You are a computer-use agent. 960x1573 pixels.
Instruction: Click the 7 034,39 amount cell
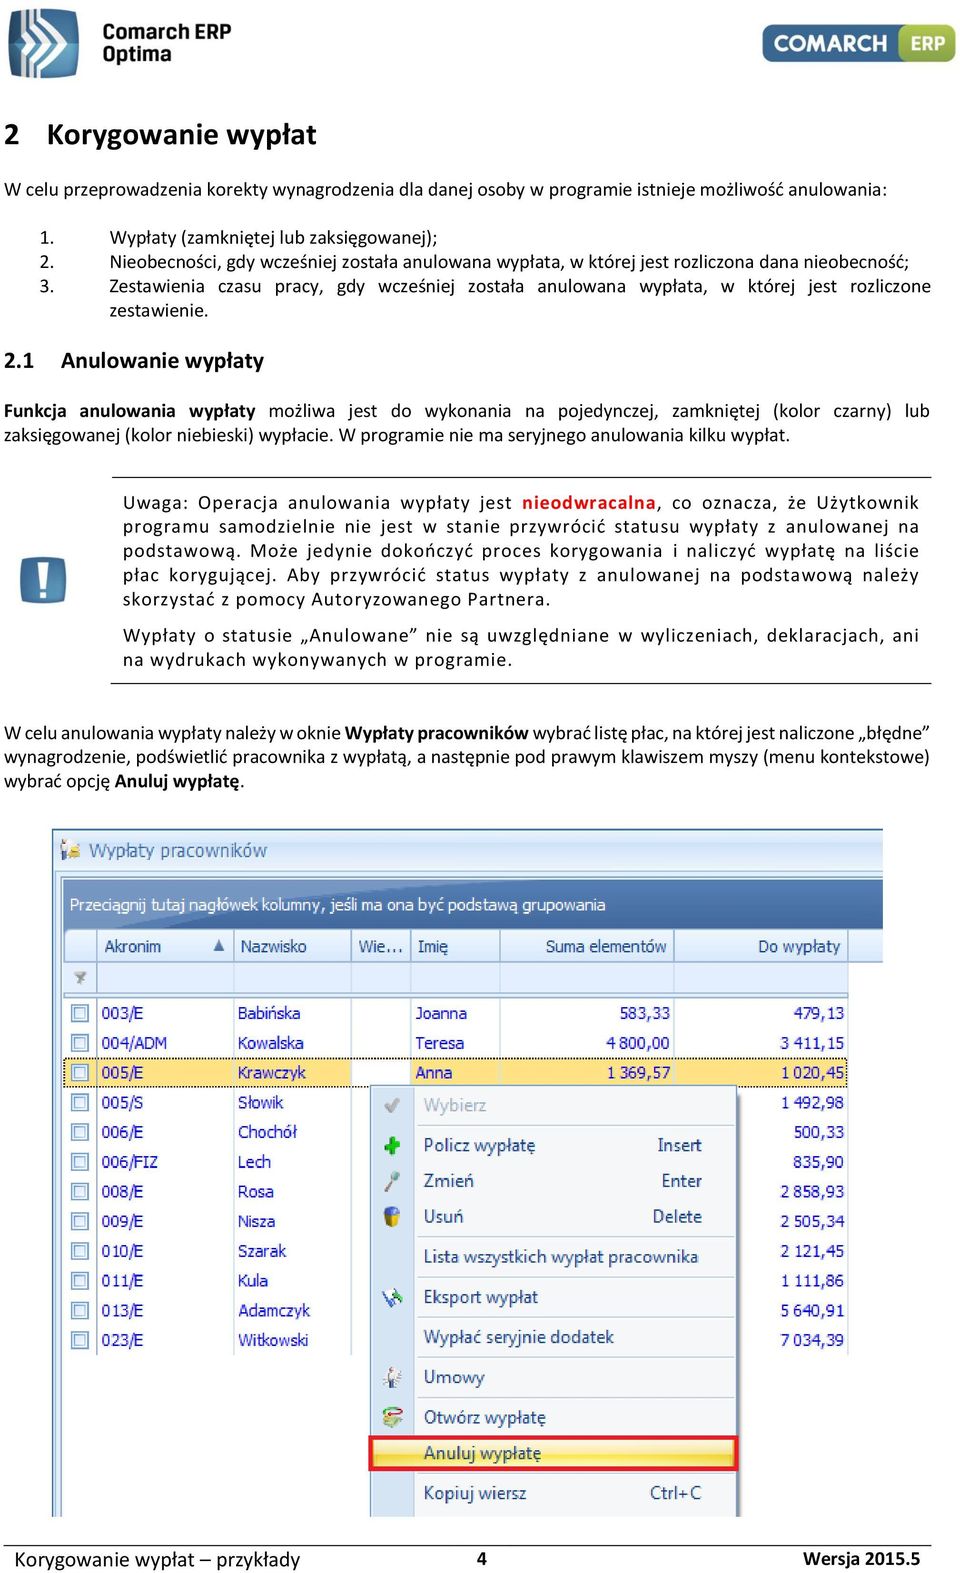click(x=812, y=1340)
